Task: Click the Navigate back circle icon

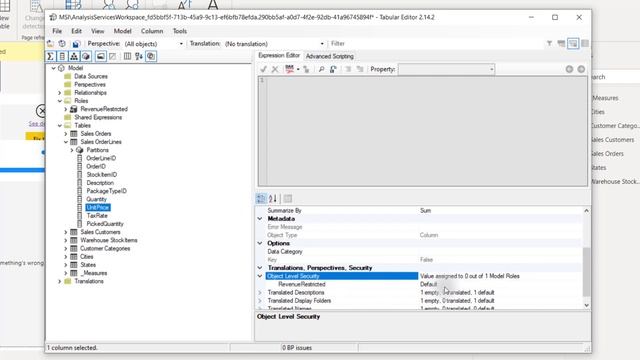Action: tap(569, 69)
